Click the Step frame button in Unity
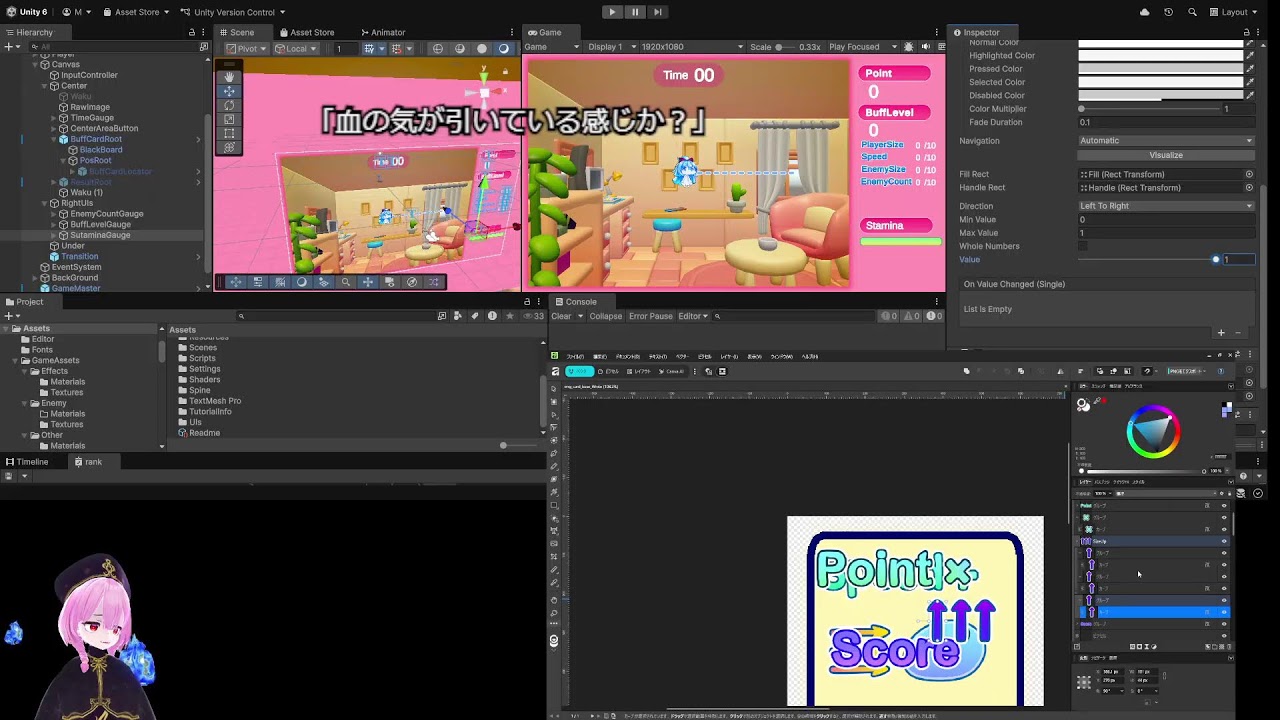This screenshot has width=1280, height=720. (657, 12)
